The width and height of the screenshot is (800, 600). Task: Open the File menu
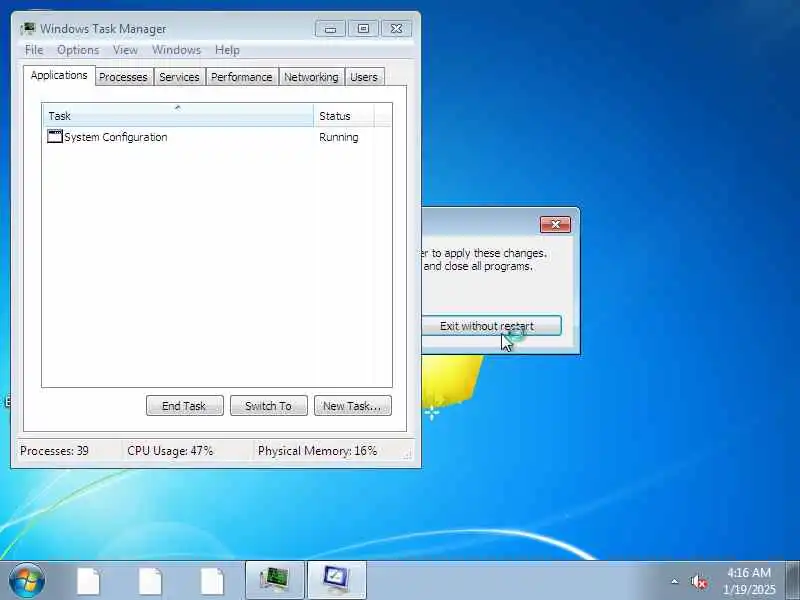[x=34, y=50]
